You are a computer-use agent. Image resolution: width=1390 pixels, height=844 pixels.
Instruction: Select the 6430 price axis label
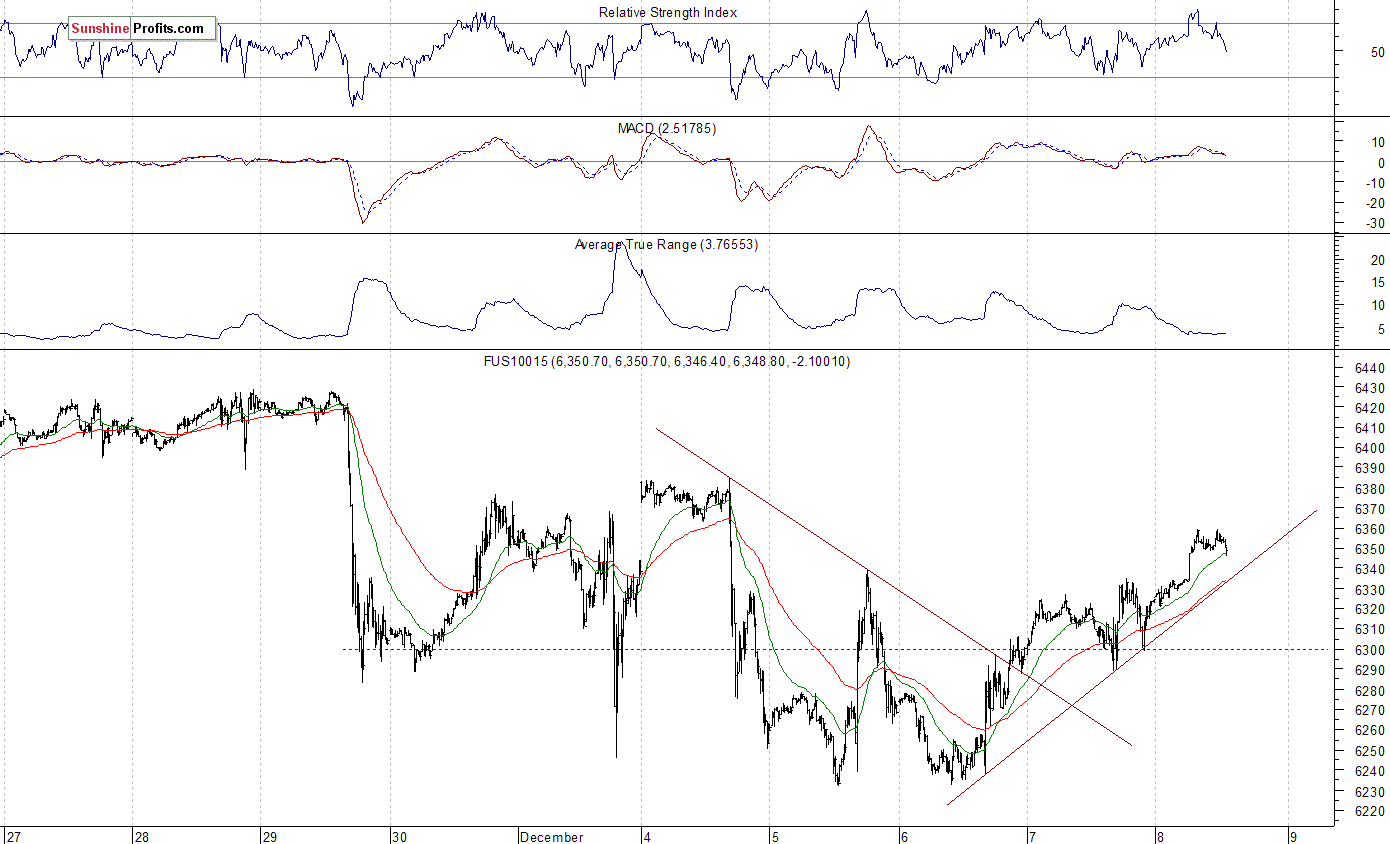tap(1369, 388)
